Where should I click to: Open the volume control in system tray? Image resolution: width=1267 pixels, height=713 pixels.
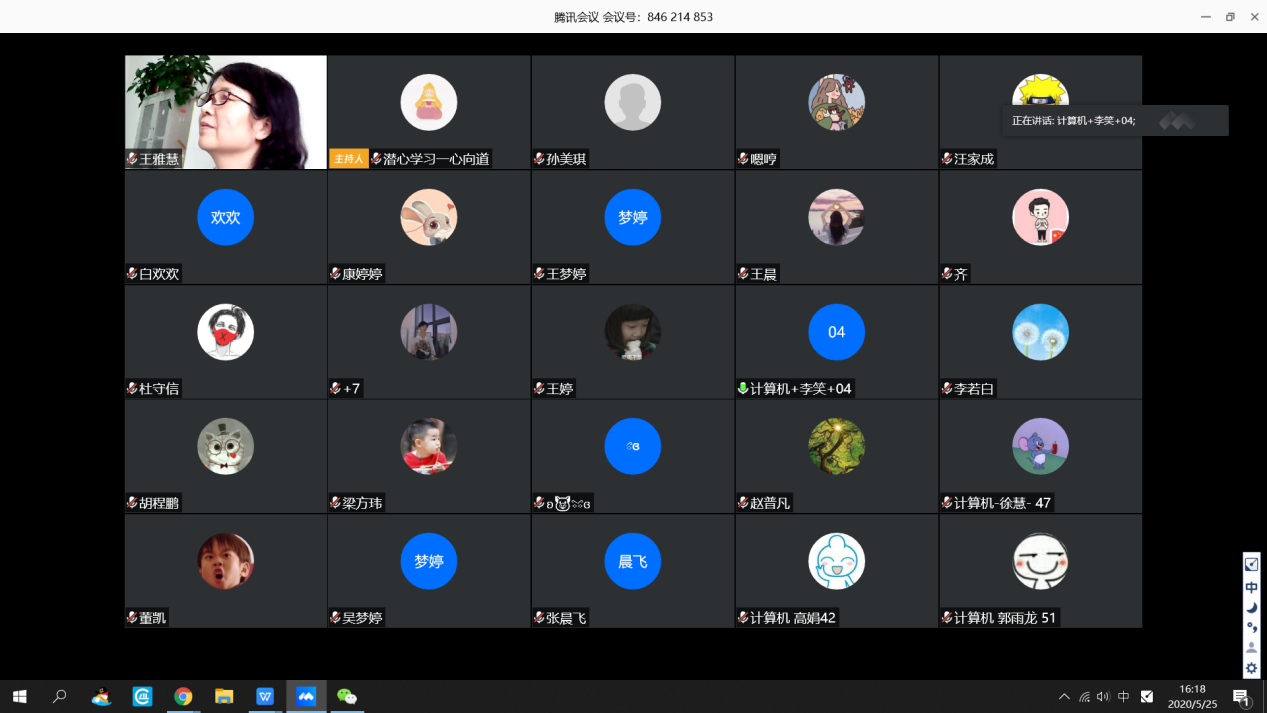pos(1103,697)
